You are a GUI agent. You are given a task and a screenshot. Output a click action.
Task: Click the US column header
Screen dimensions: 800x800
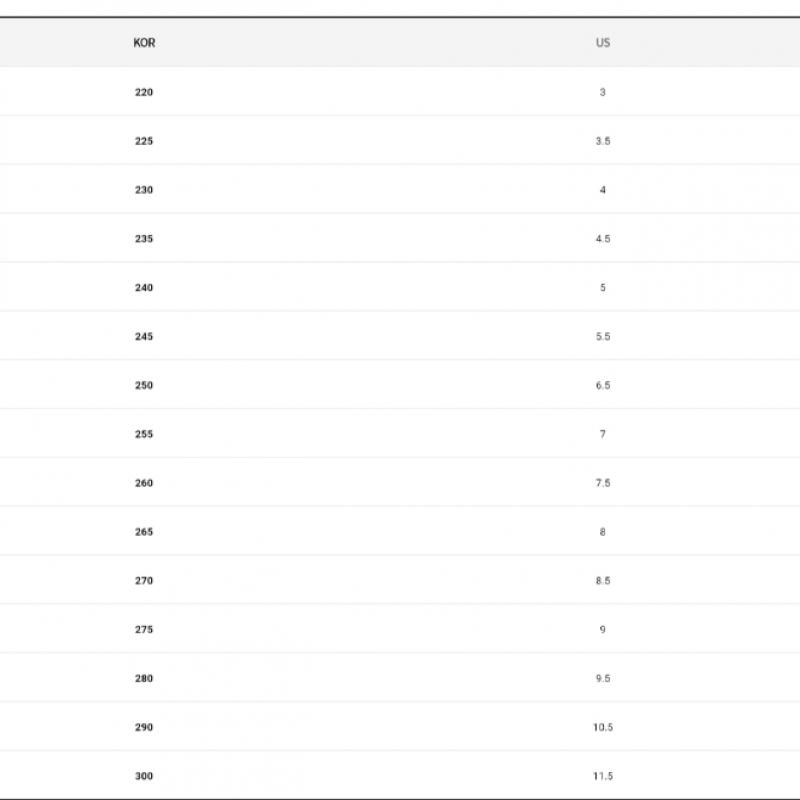pos(602,43)
